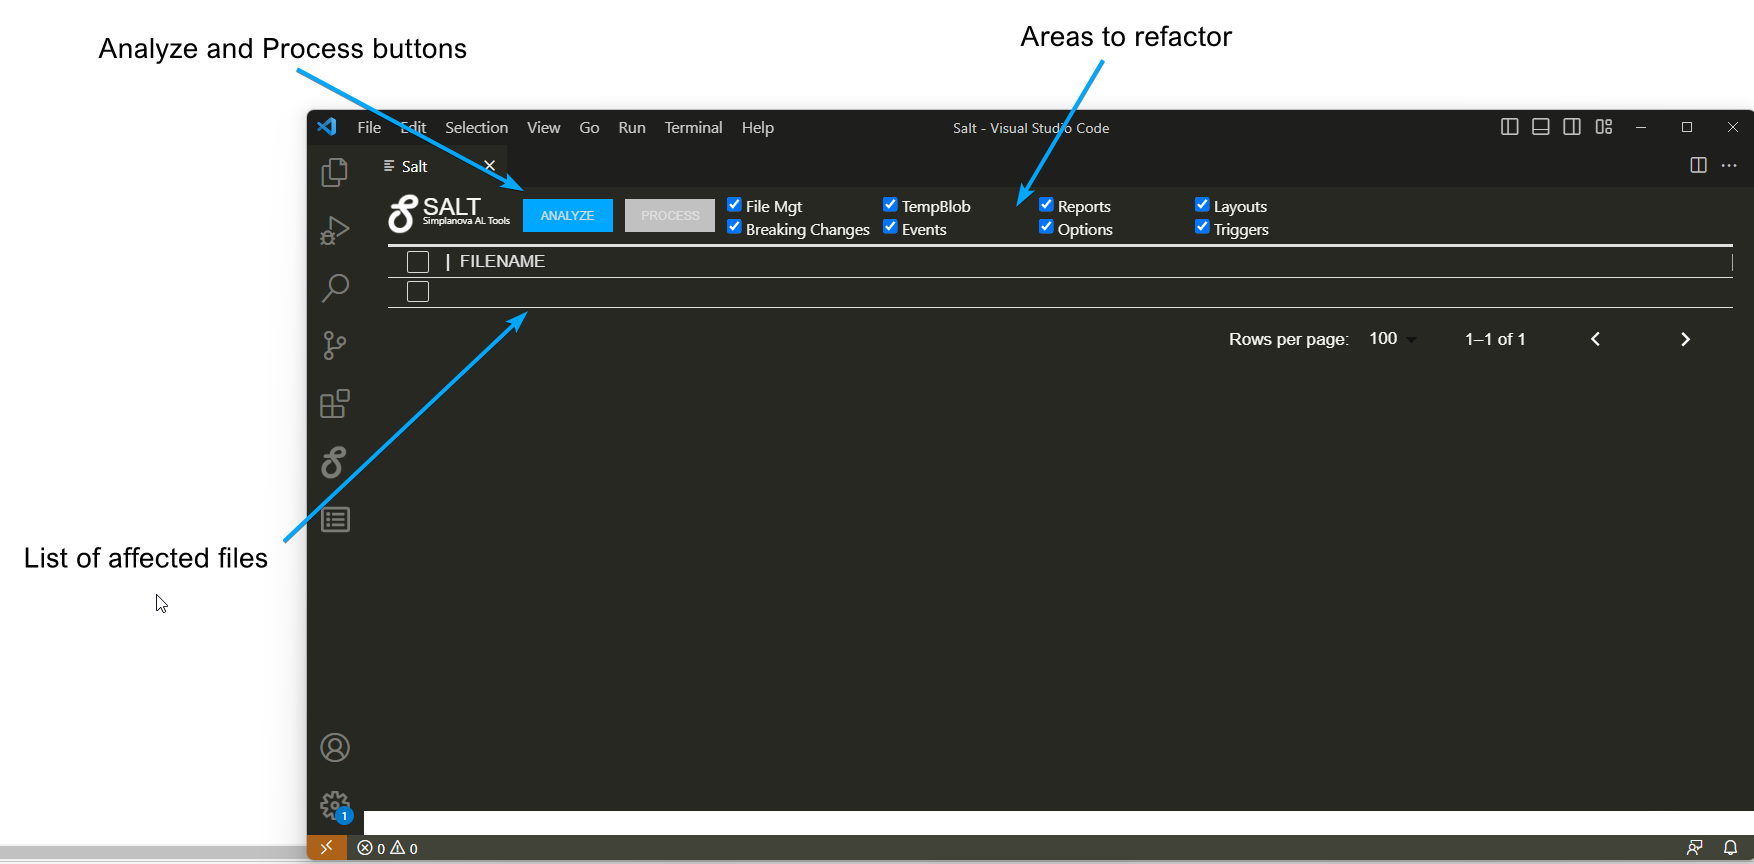The height and width of the screenshot is (864, 1754).
Task: Open the Go menu
Action: [x=589, y=128]
